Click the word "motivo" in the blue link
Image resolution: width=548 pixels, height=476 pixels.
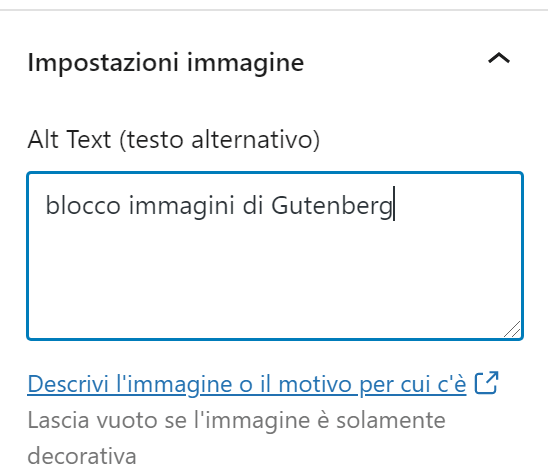click(x=315, y=384)
